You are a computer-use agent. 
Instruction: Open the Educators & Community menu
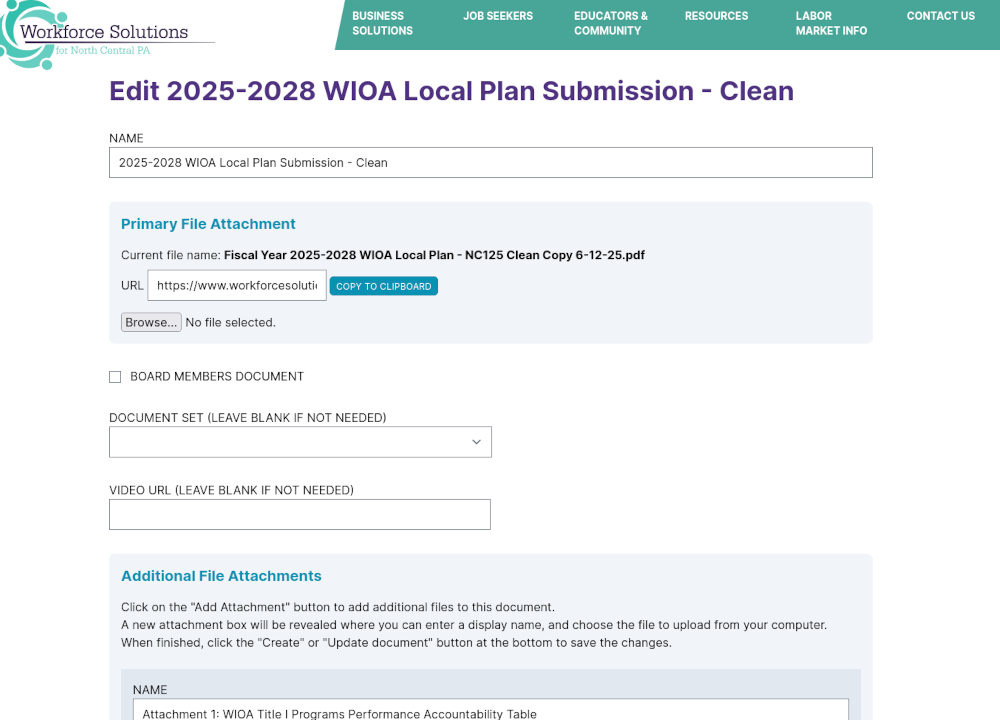pyautogui.click(x=610, y=23)
